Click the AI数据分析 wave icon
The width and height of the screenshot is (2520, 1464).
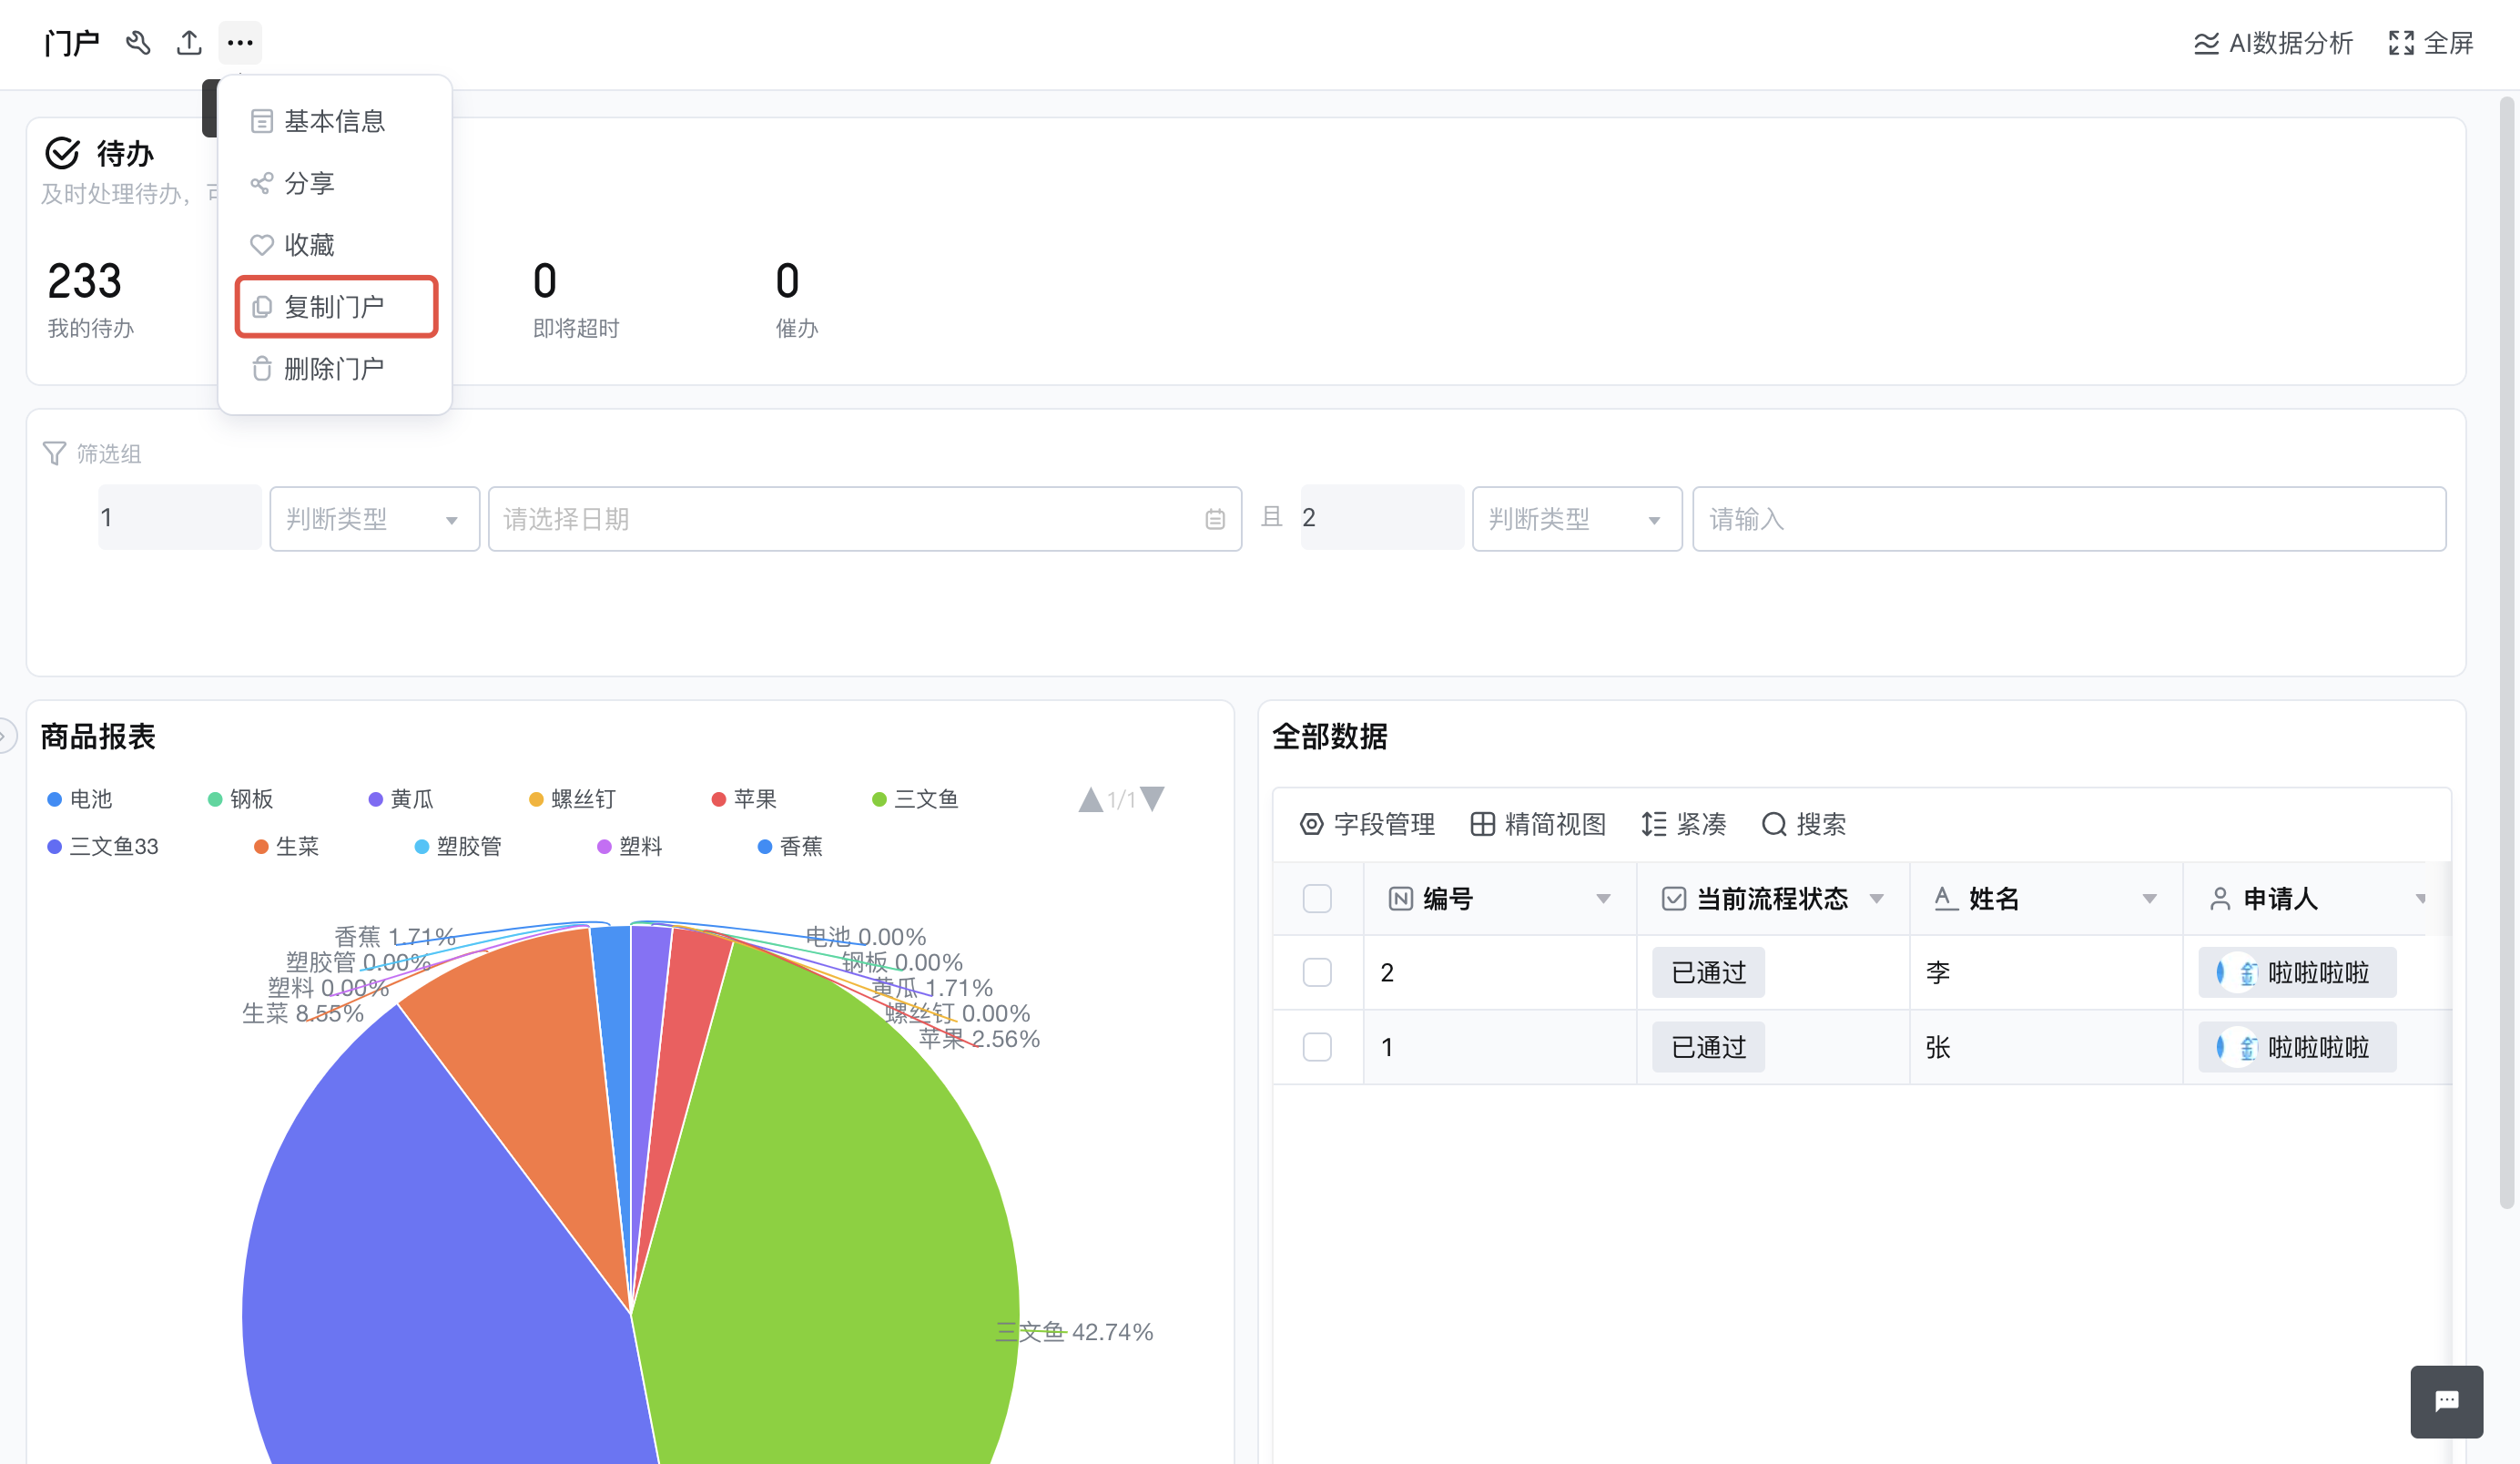[x=2206, y=43]
